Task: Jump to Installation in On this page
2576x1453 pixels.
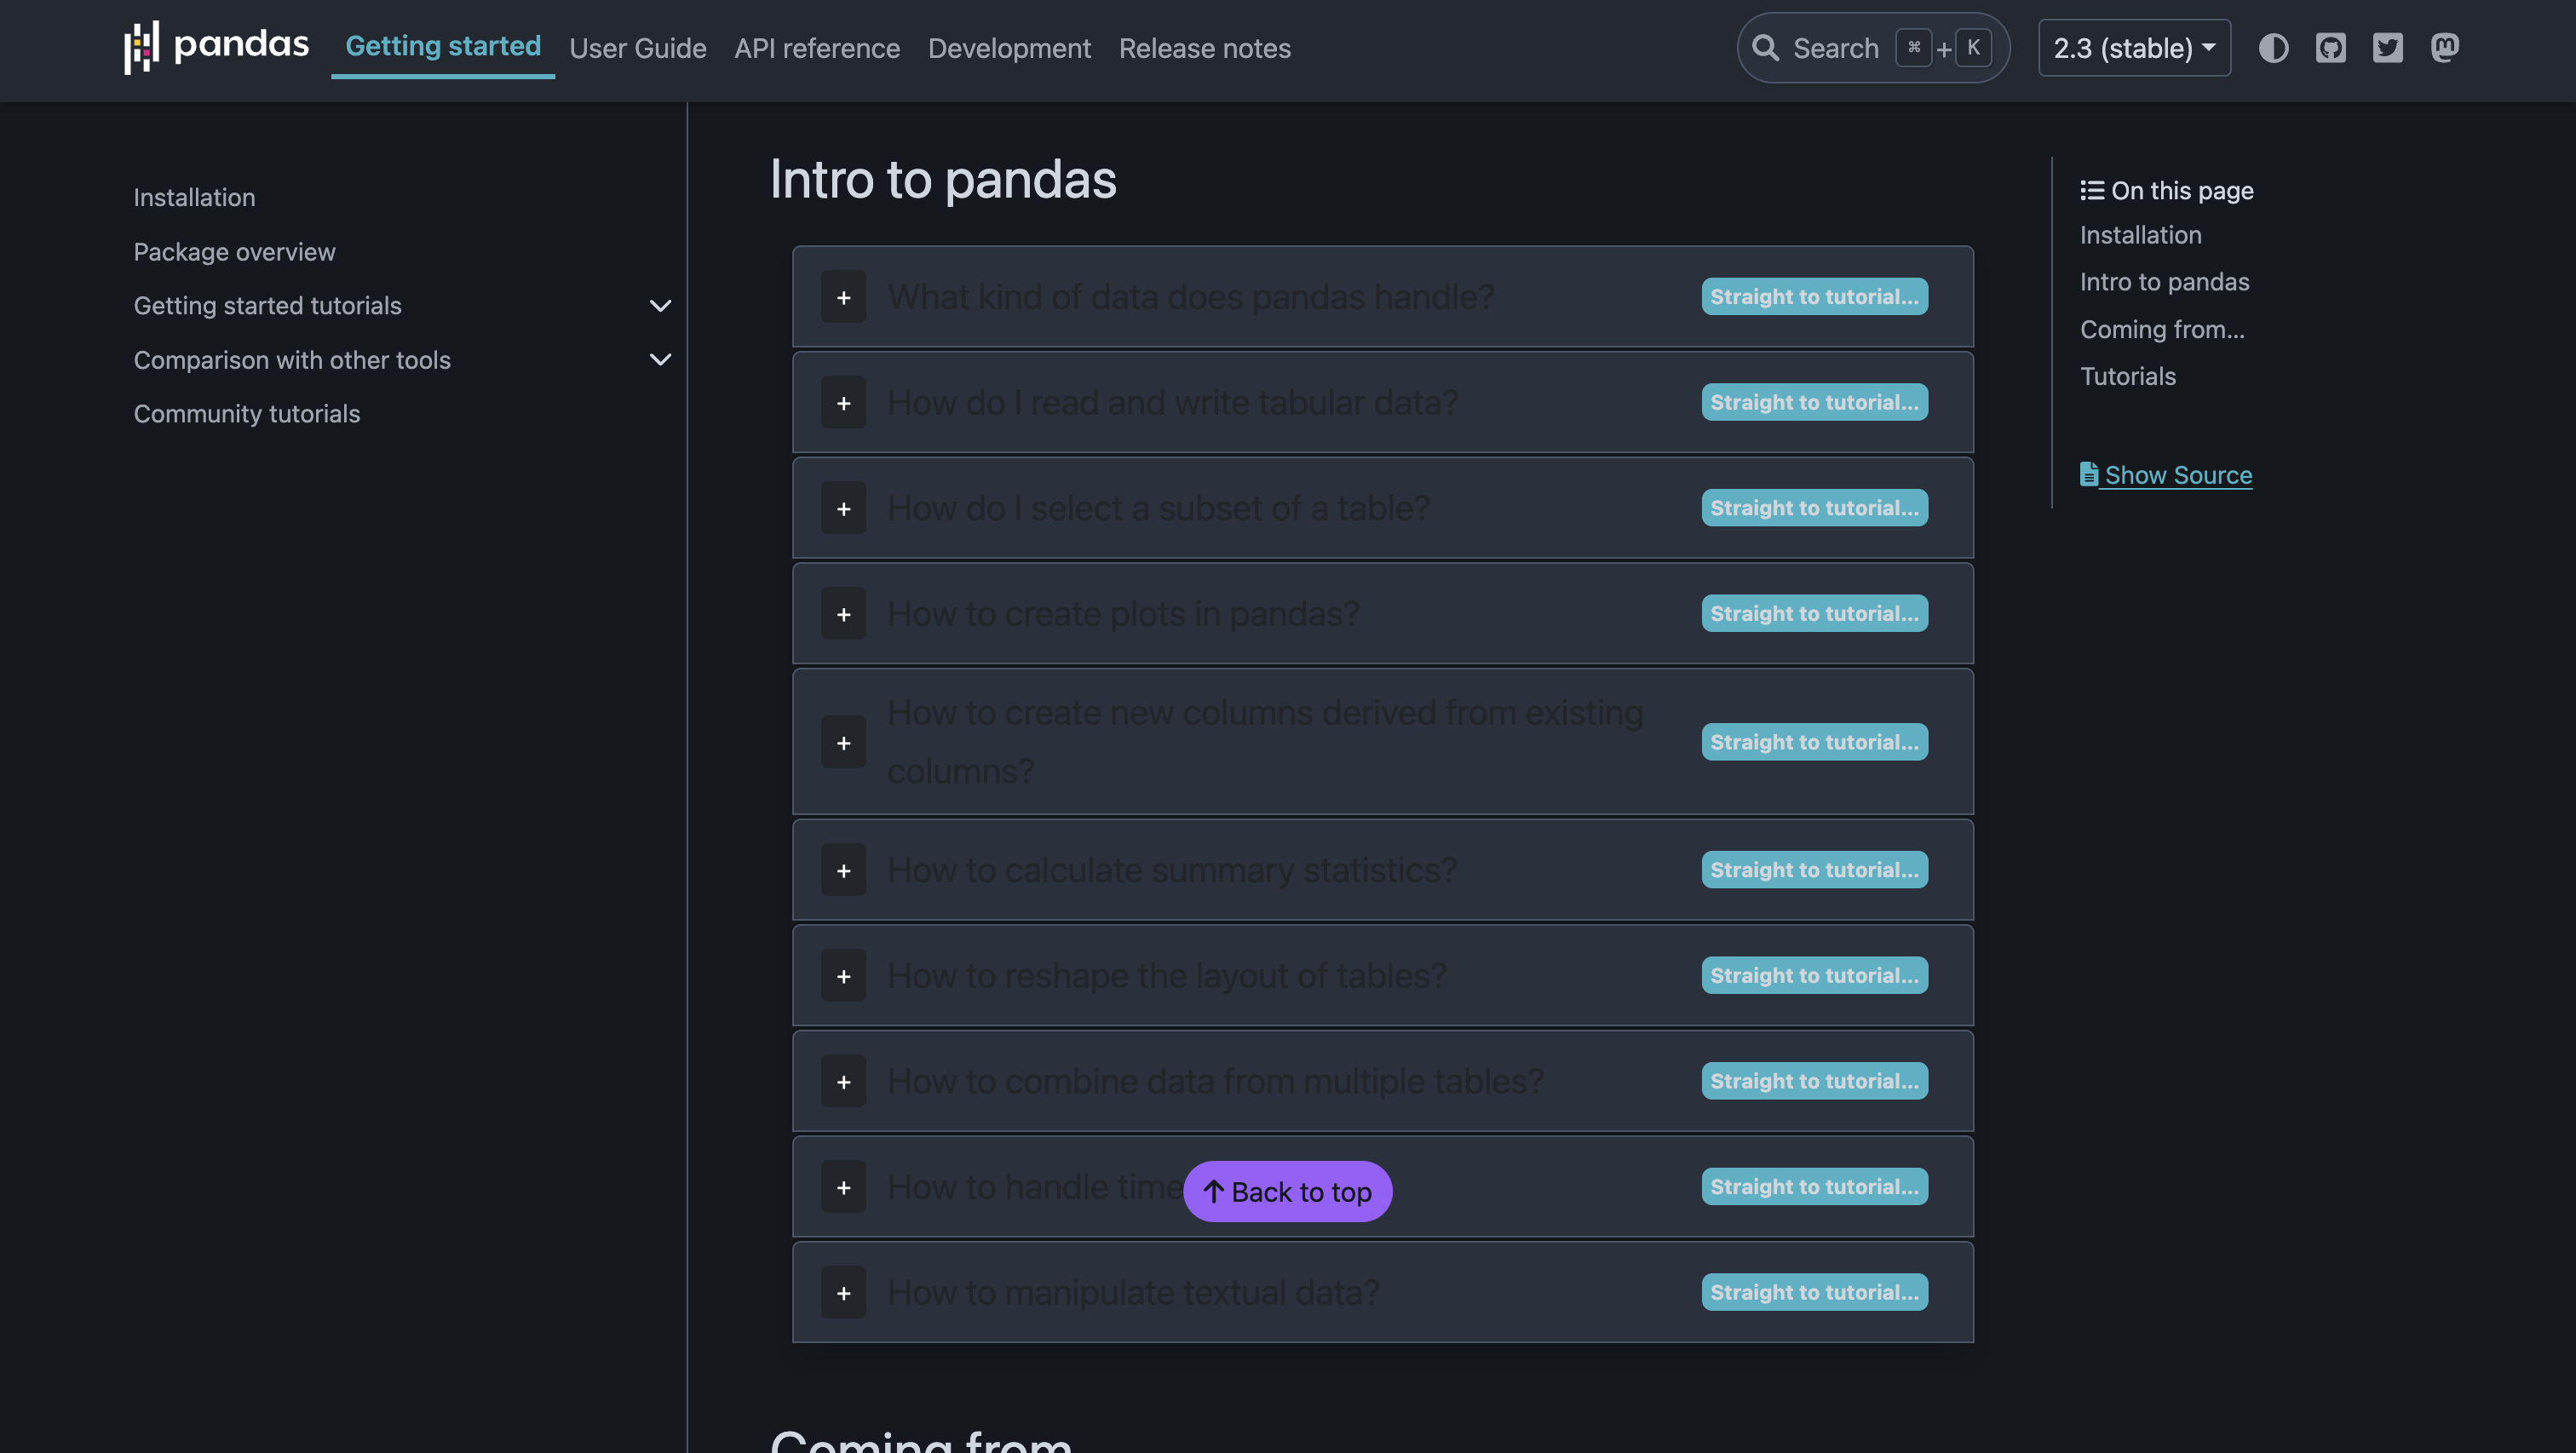Action: pos(2140,235)
